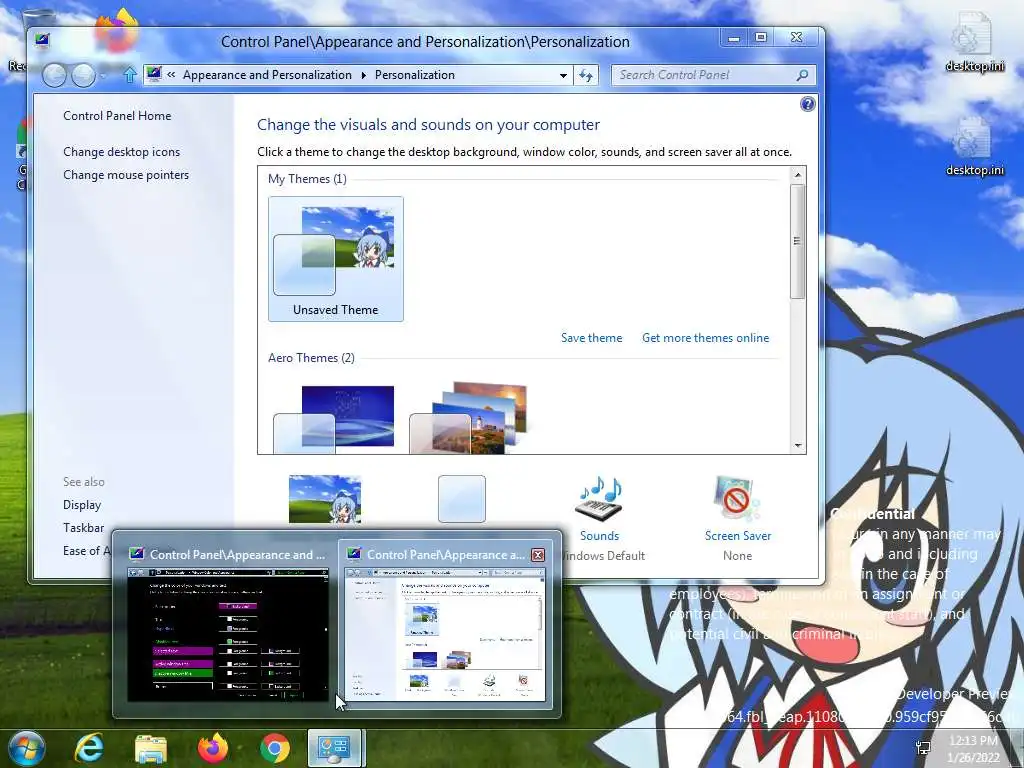Screen dimensions: 1024x768
Task: Click the Control Panel taskbar button
Action: 334,748
